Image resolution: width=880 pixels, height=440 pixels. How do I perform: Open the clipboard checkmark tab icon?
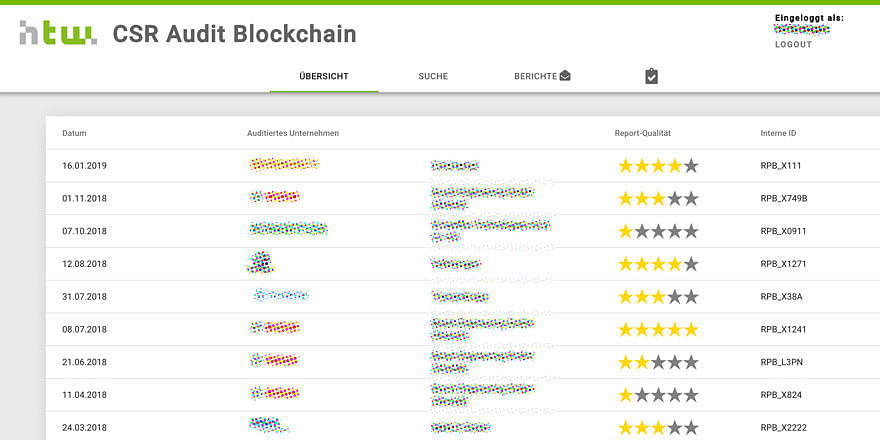[651, 76]
